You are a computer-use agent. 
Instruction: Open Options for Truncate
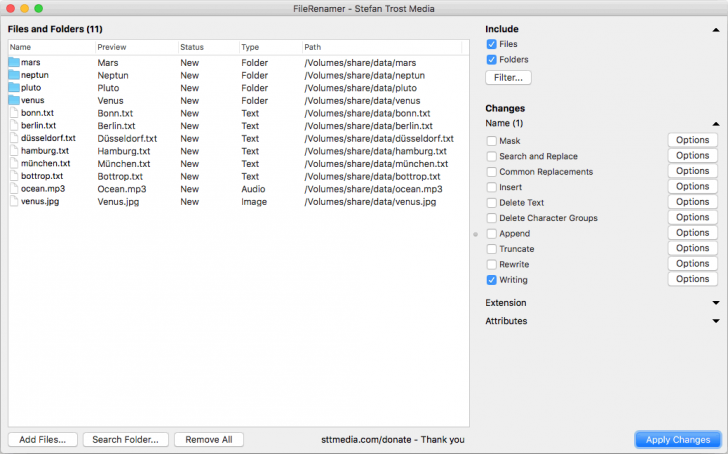coord(692,248)
